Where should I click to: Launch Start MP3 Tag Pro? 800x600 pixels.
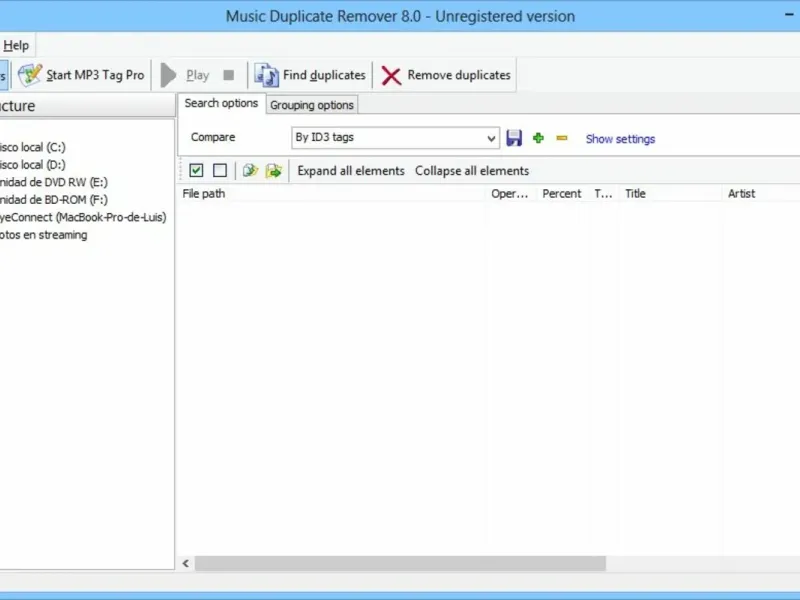(82, 75)
